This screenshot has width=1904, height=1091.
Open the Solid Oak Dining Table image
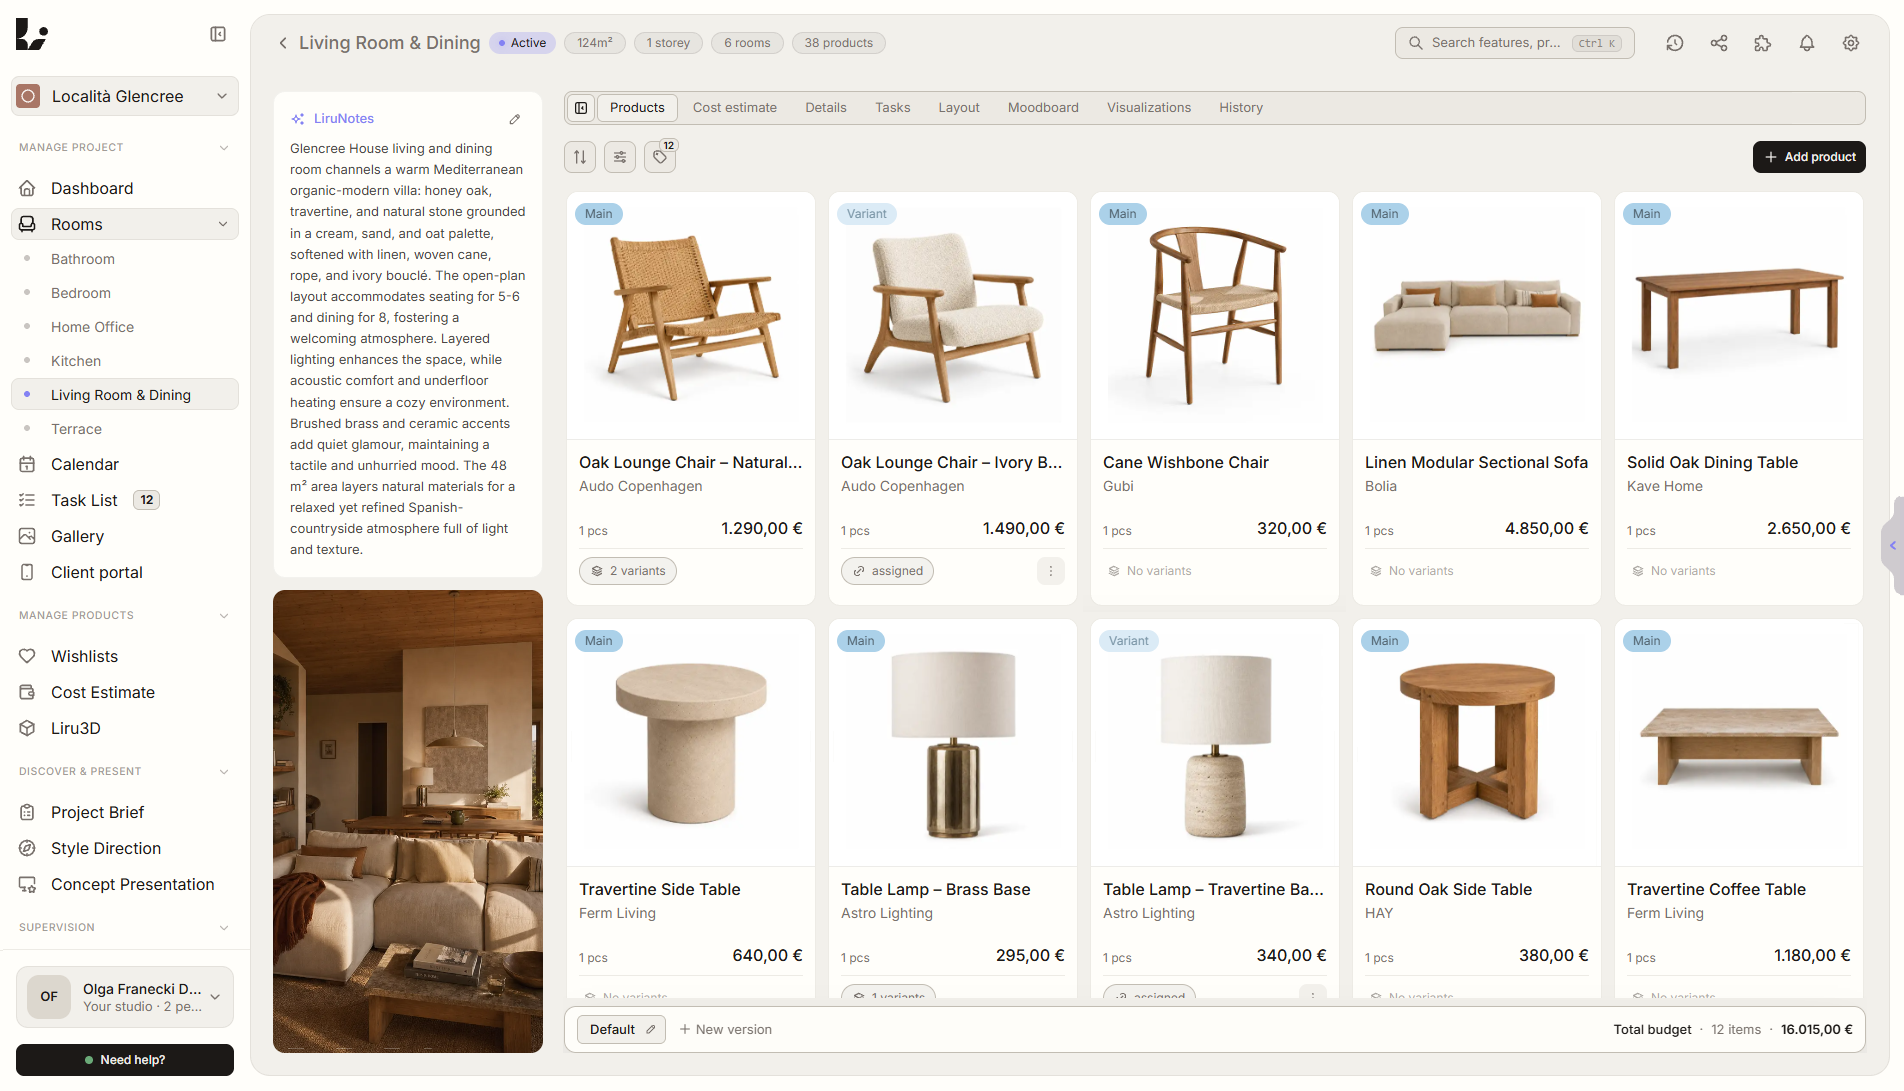coord(1739,316)
